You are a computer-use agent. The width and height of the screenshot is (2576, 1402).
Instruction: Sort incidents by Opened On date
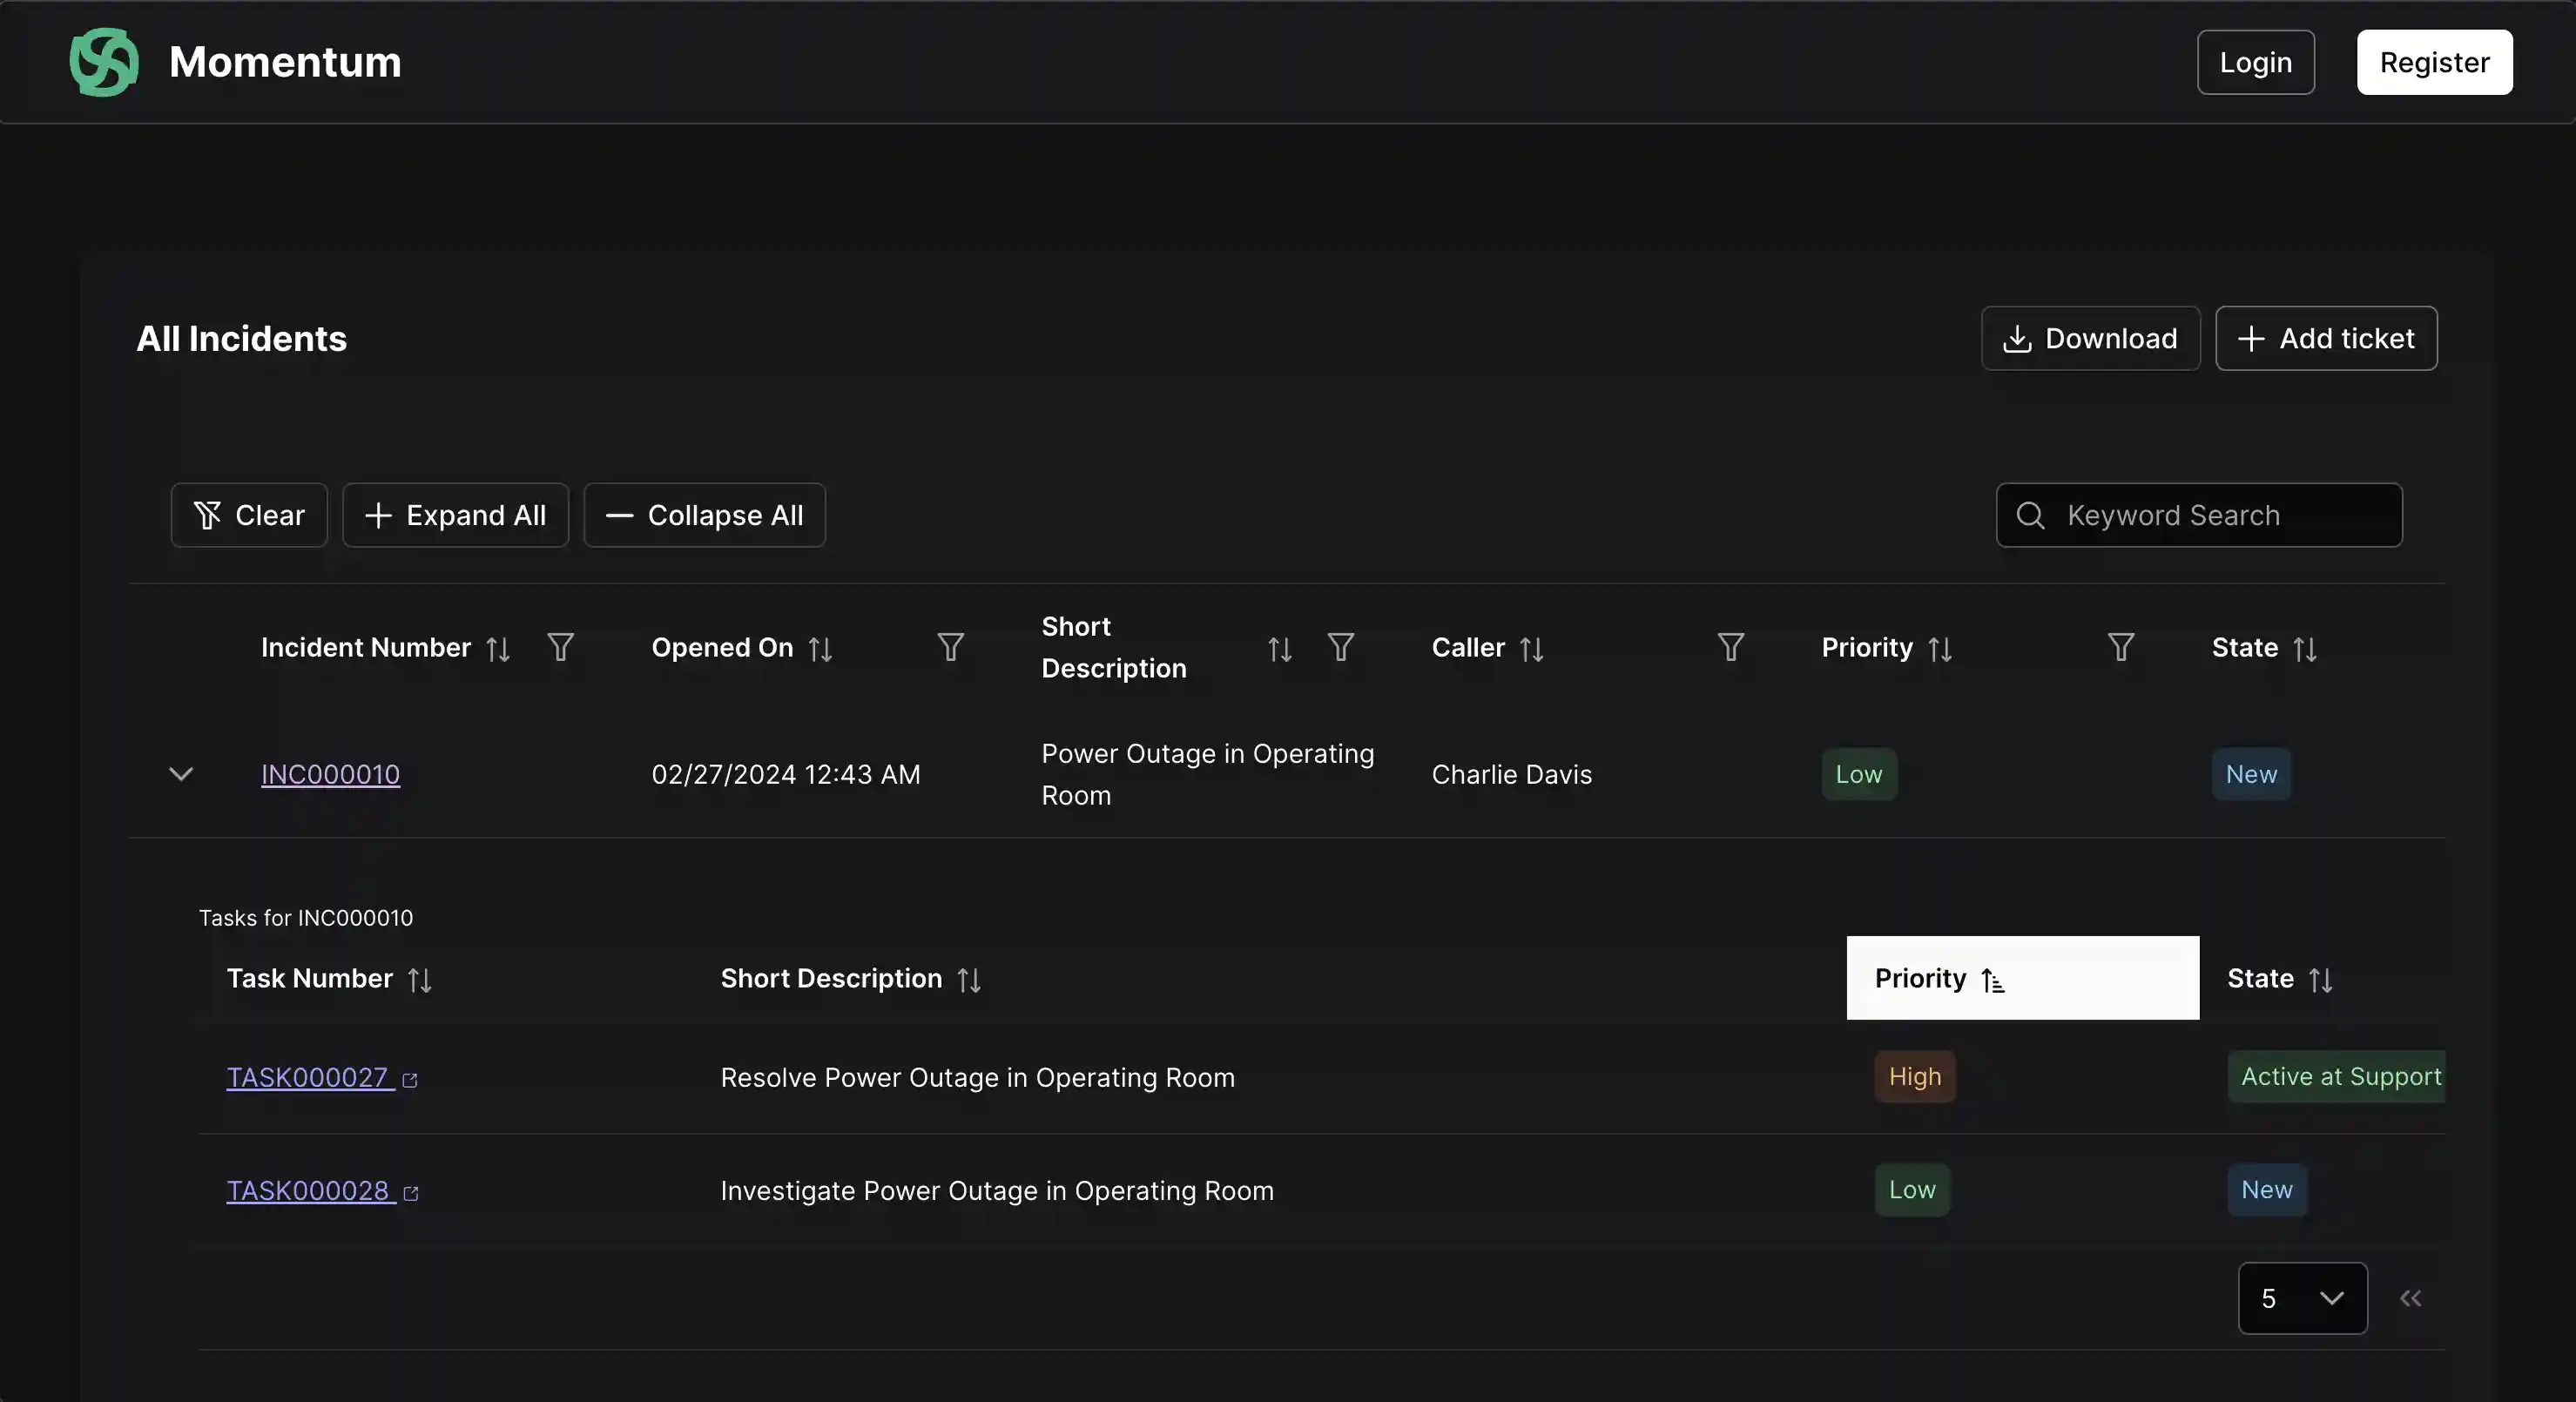(820, 650)
